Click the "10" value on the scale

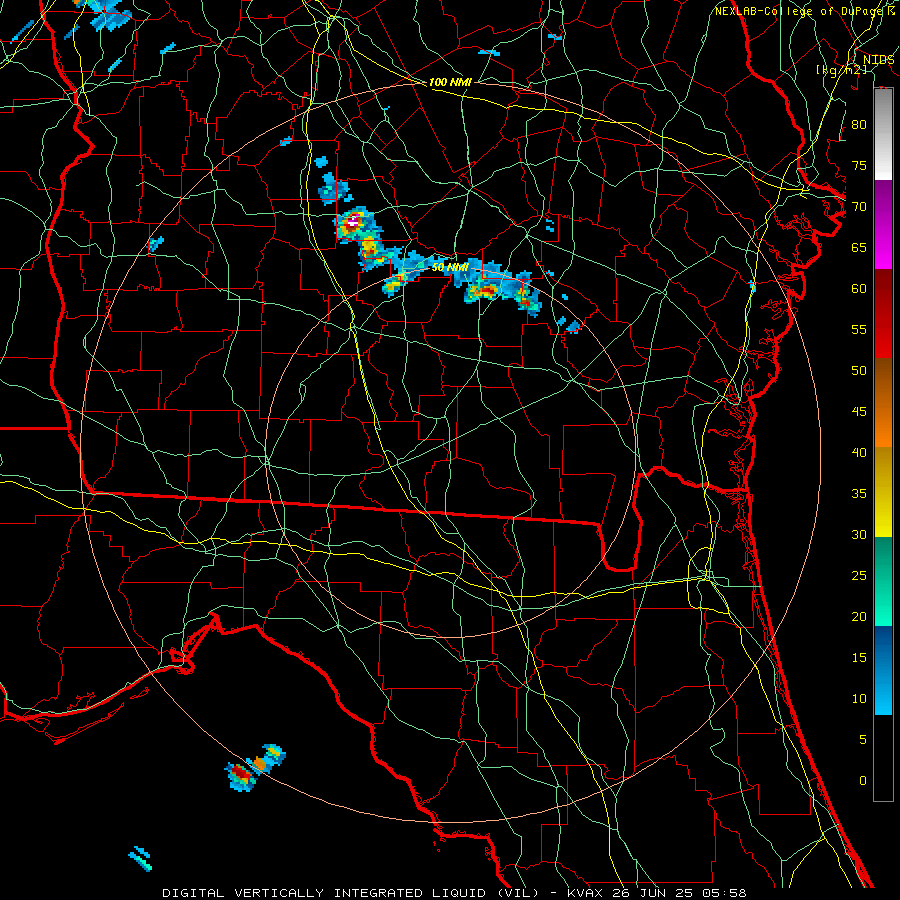click(859, 699)
